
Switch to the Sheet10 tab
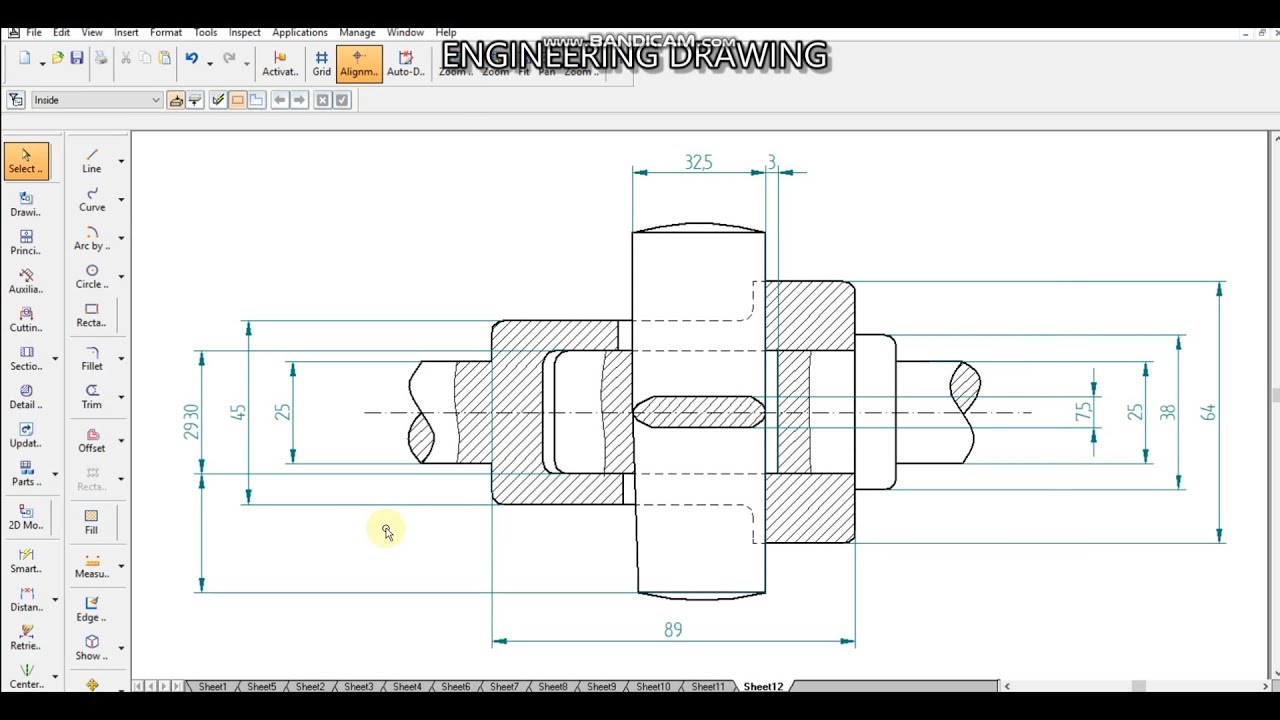pyautogui.click(x=653, y=687)
